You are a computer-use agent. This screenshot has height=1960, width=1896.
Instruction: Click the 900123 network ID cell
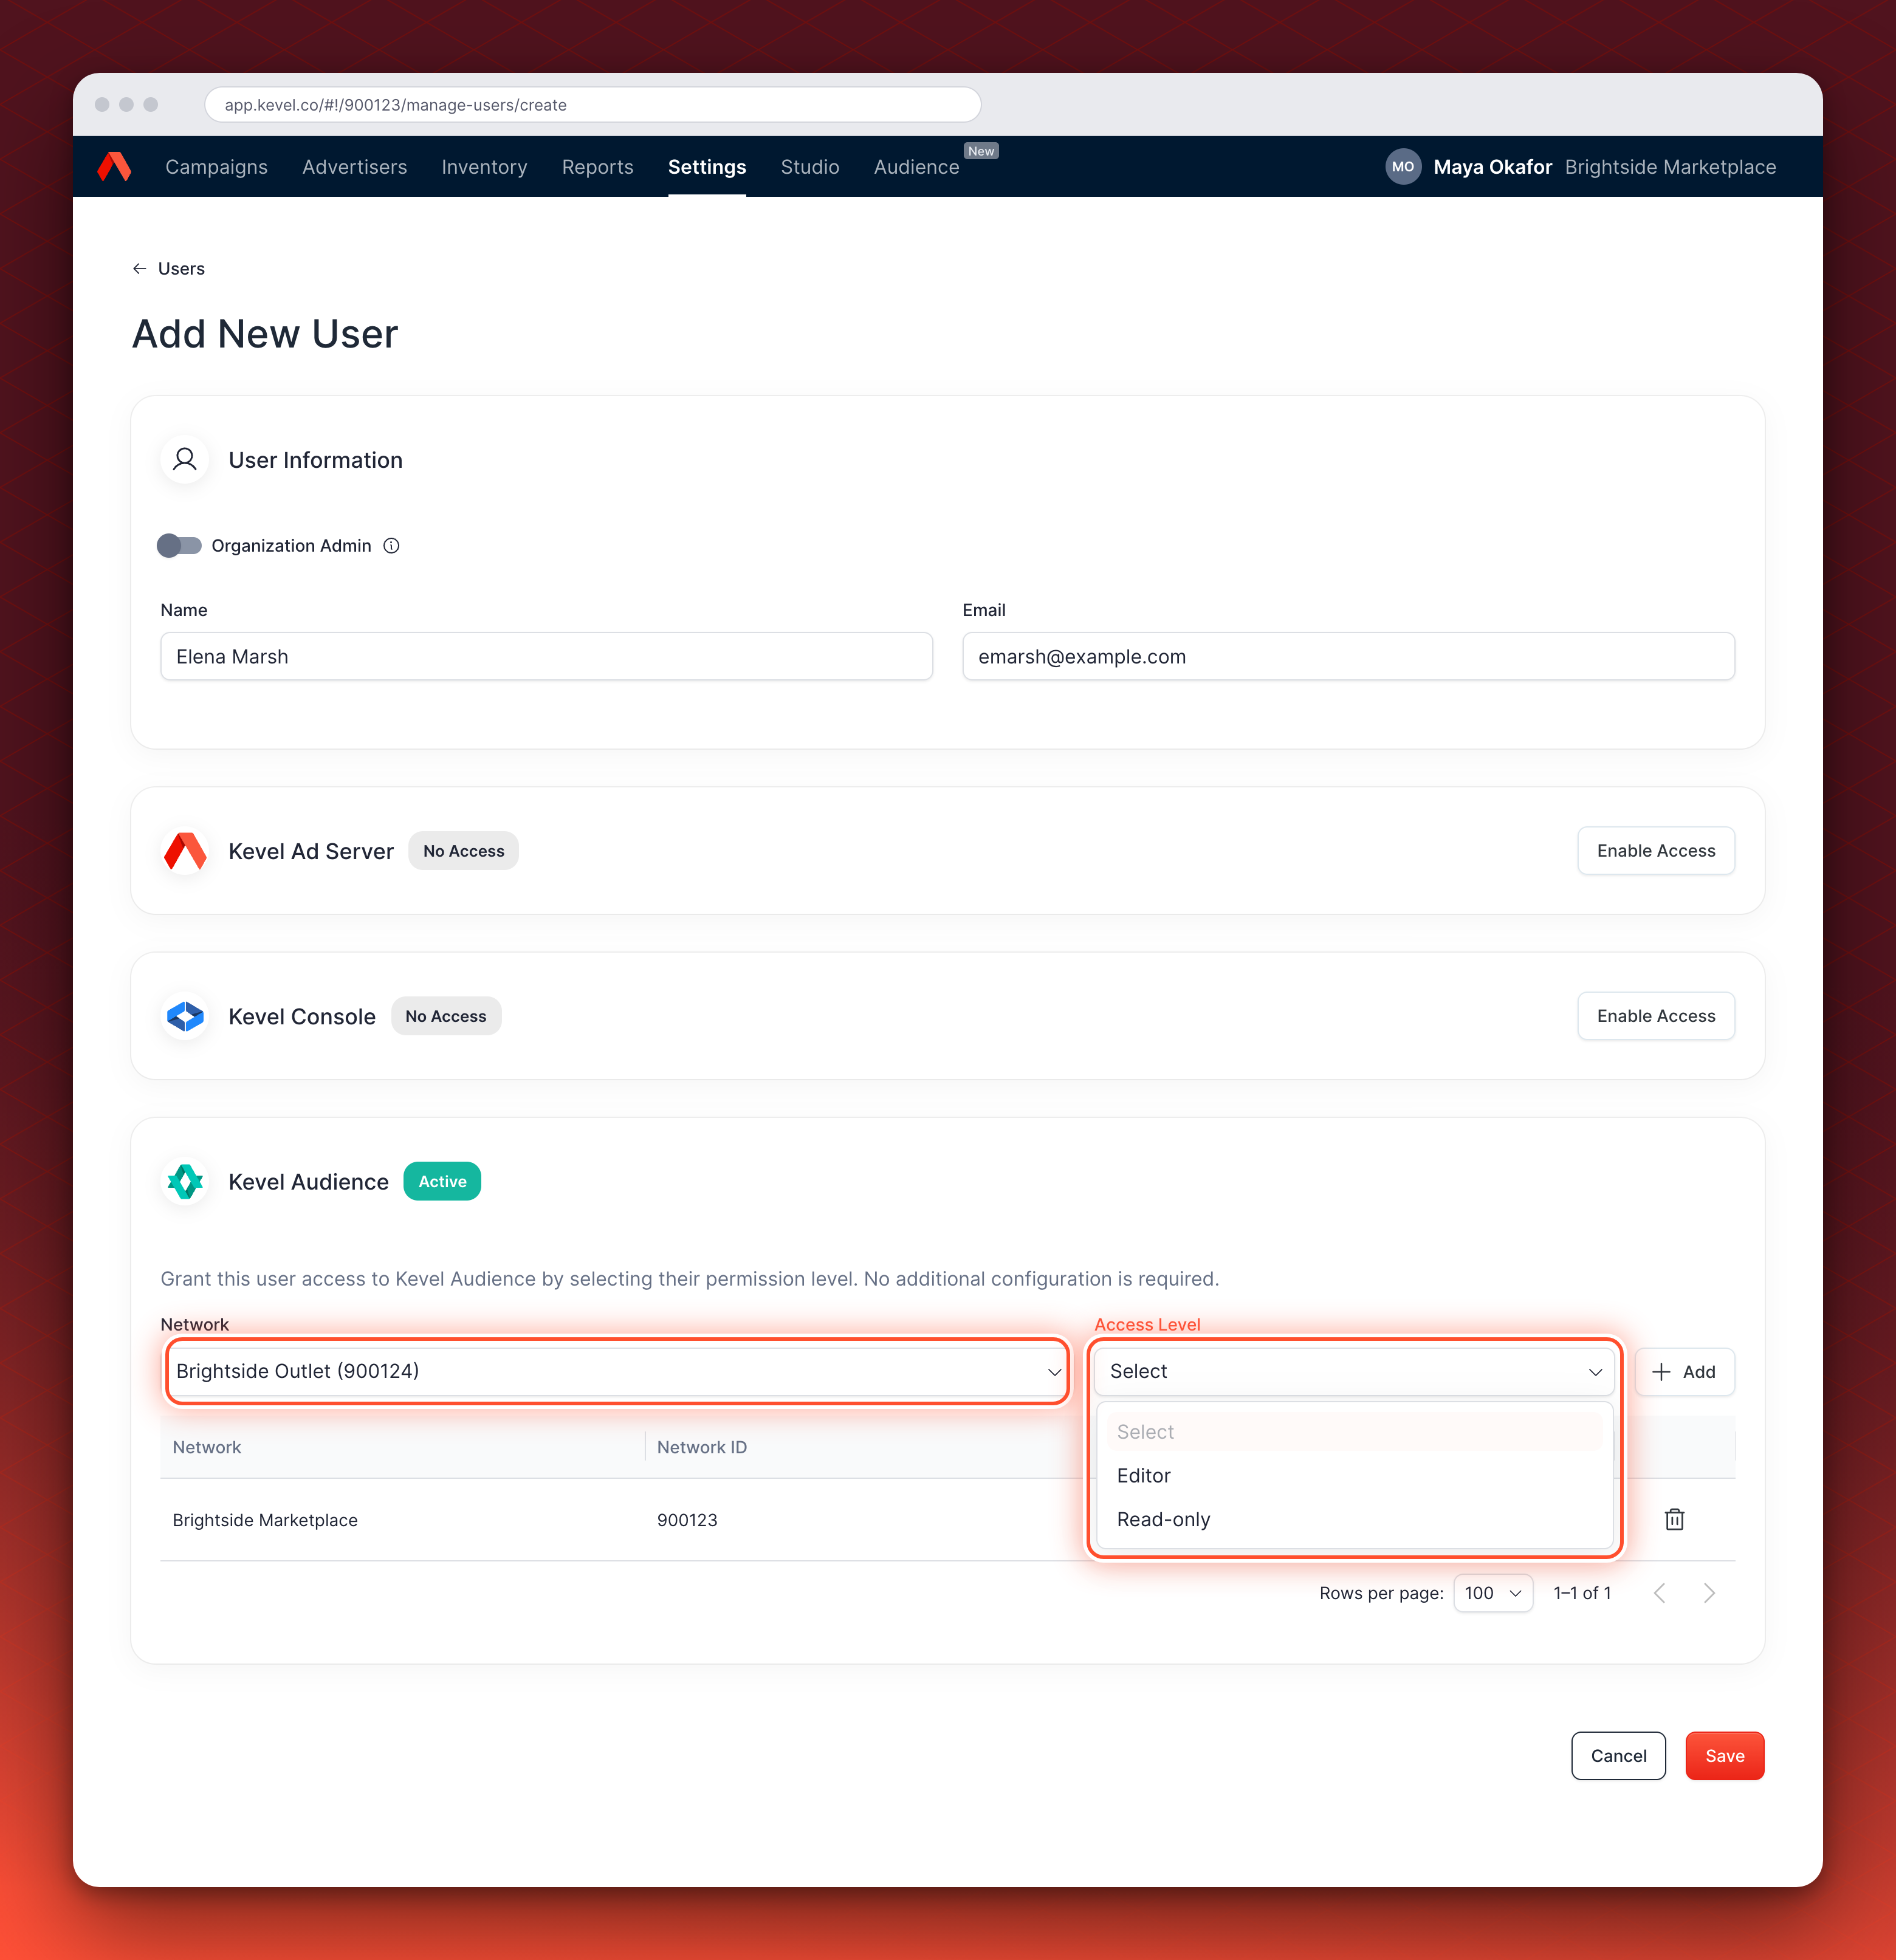(x=687, y=1520)
